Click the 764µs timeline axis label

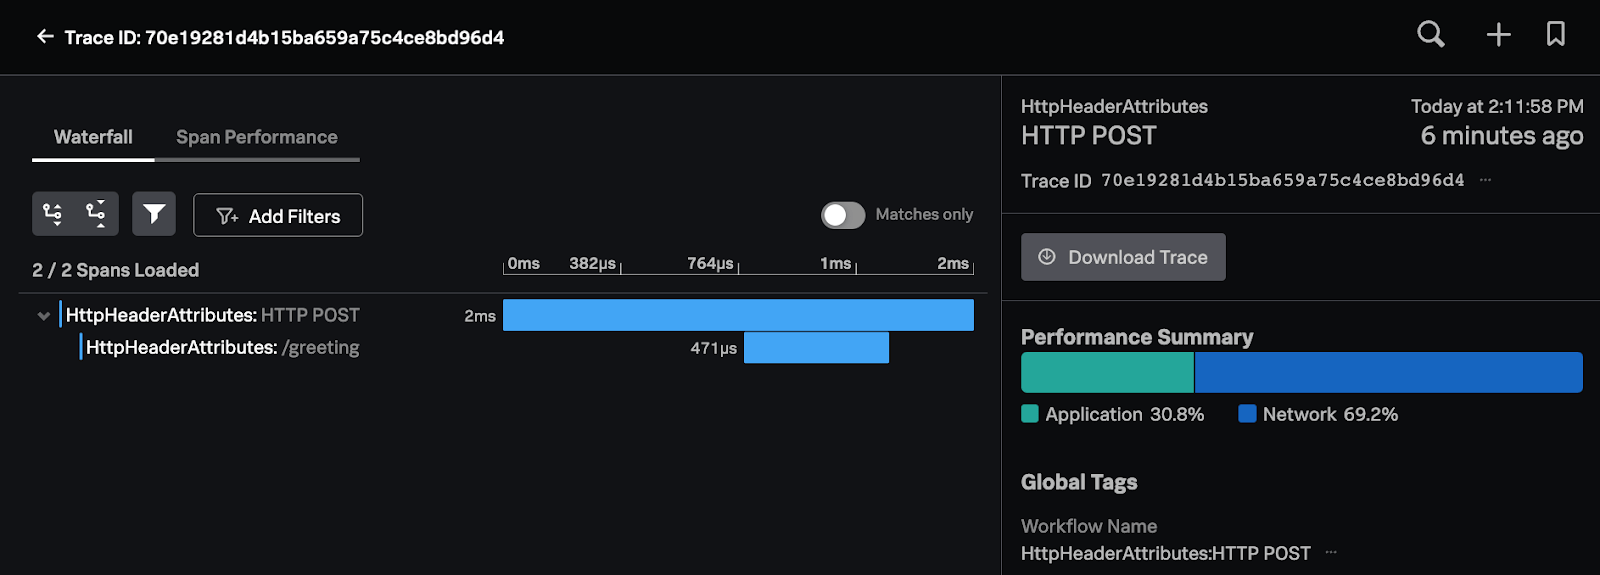pos(710,263)
